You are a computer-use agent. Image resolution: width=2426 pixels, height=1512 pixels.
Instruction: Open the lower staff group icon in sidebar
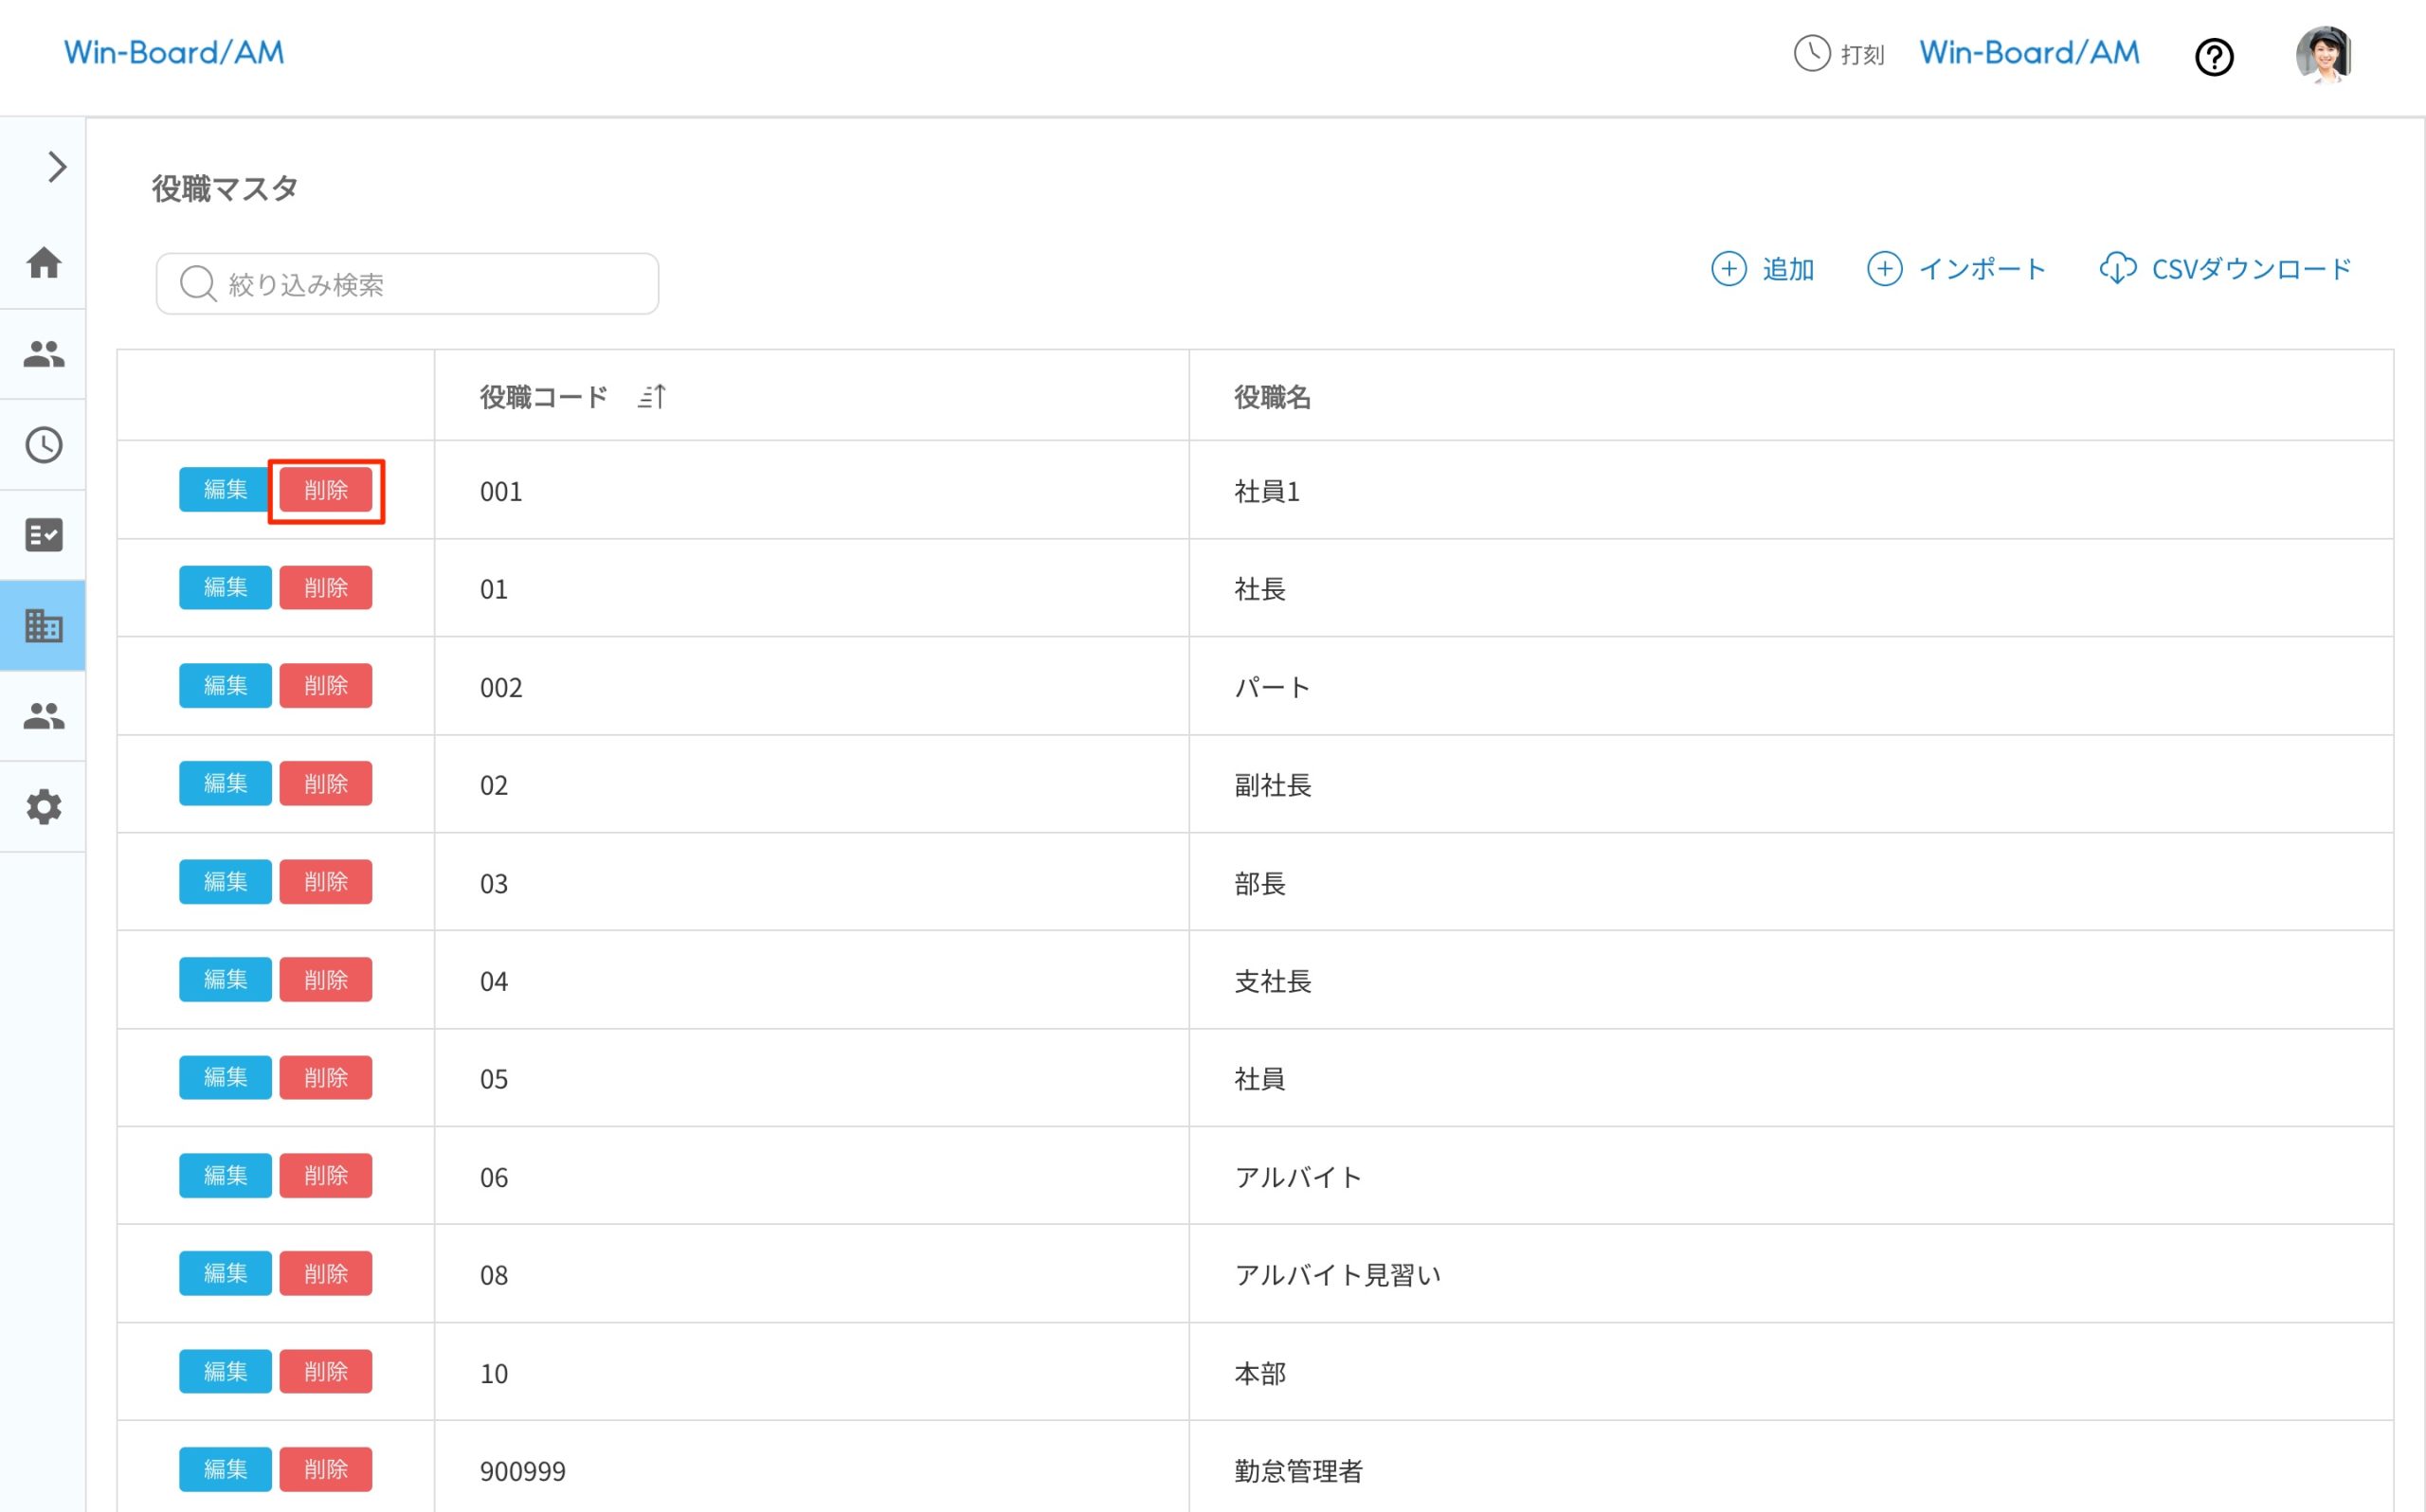click(x=44, y=716)
